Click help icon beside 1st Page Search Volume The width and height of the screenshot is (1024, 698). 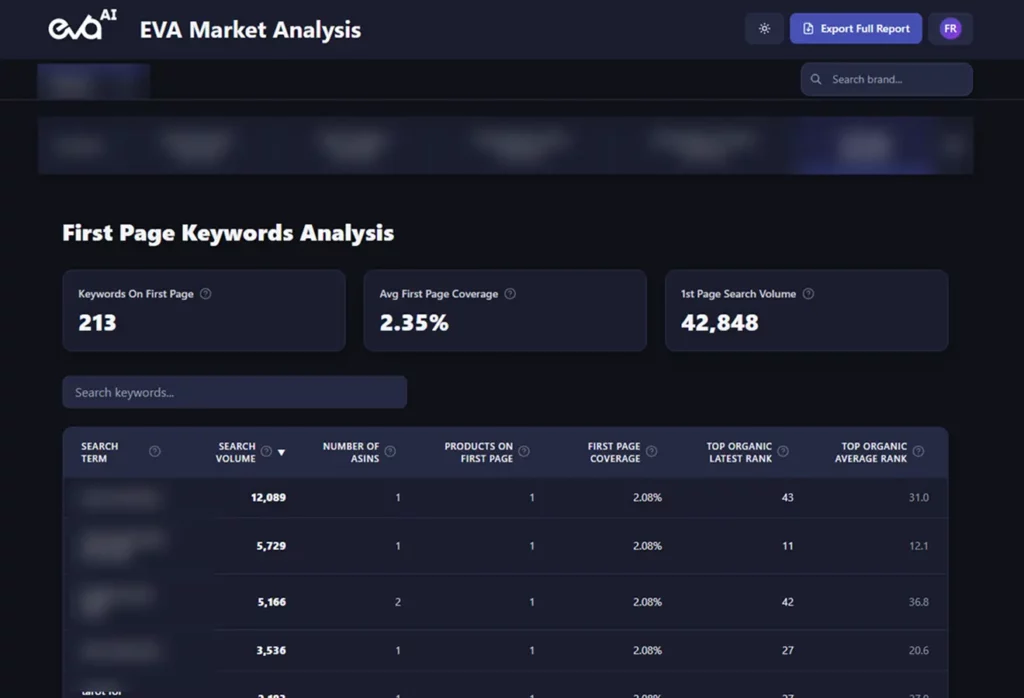(808, 294)
